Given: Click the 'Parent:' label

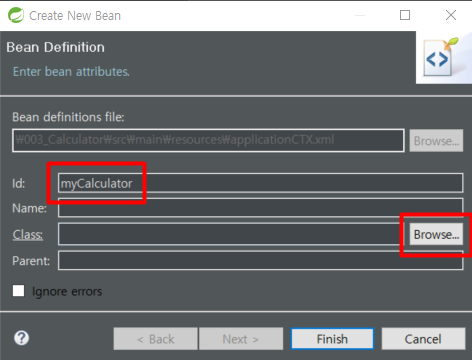Looking at the screenshot, I should (x=31, y=261).
